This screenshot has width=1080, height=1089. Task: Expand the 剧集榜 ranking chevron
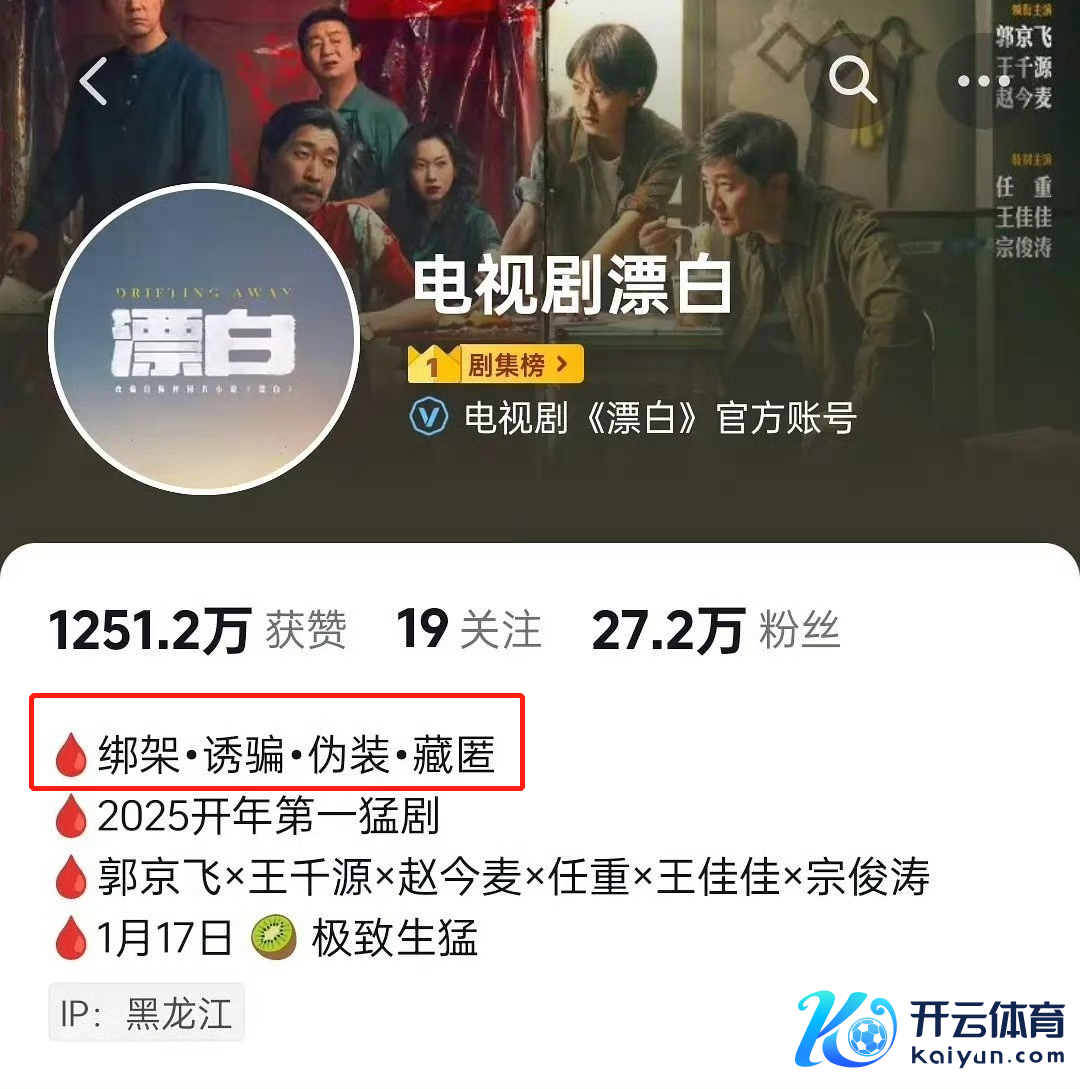pyautogui.click(x=562, y=363)
